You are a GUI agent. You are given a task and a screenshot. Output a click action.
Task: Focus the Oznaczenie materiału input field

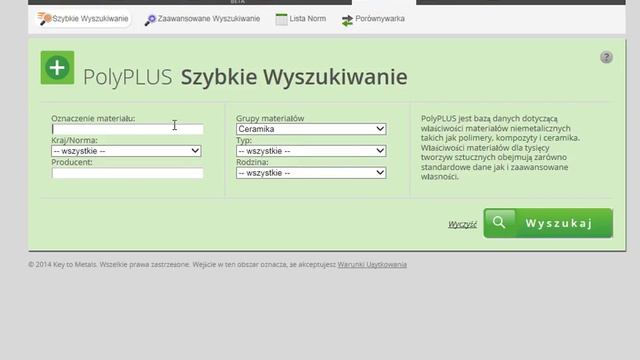[127, 129]
